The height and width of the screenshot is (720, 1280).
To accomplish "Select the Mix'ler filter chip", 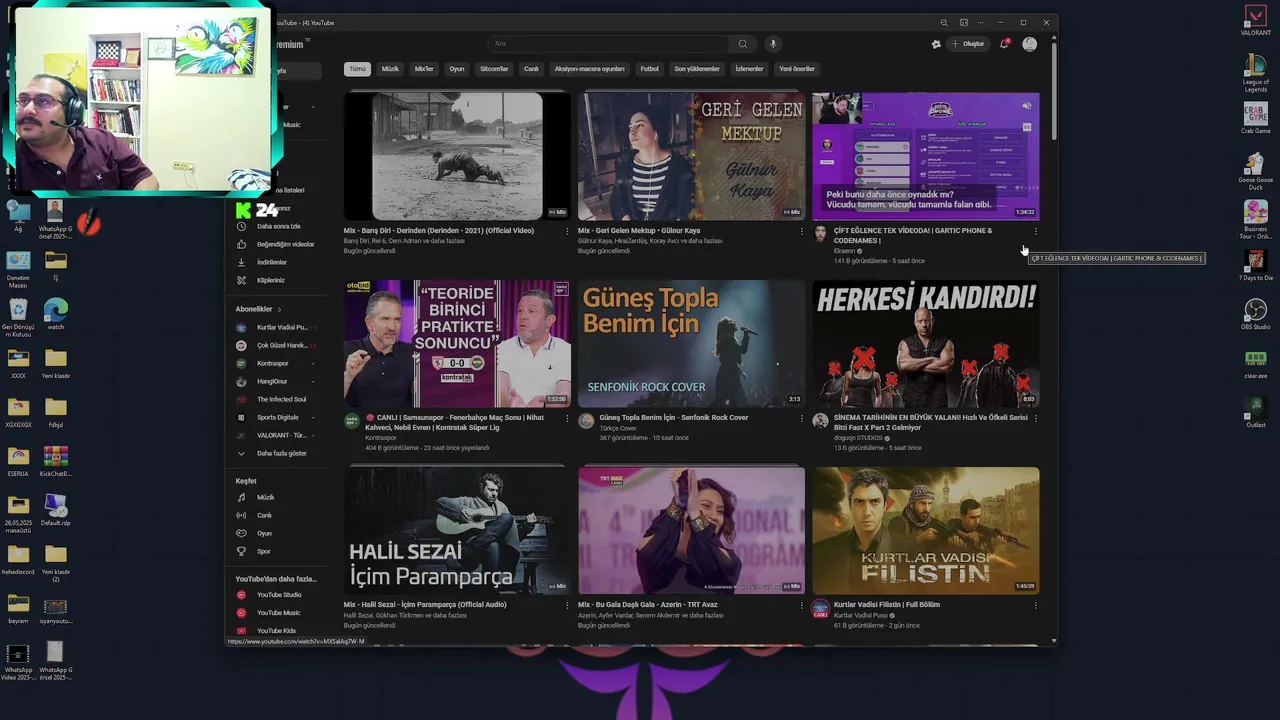I will point(424,69).
